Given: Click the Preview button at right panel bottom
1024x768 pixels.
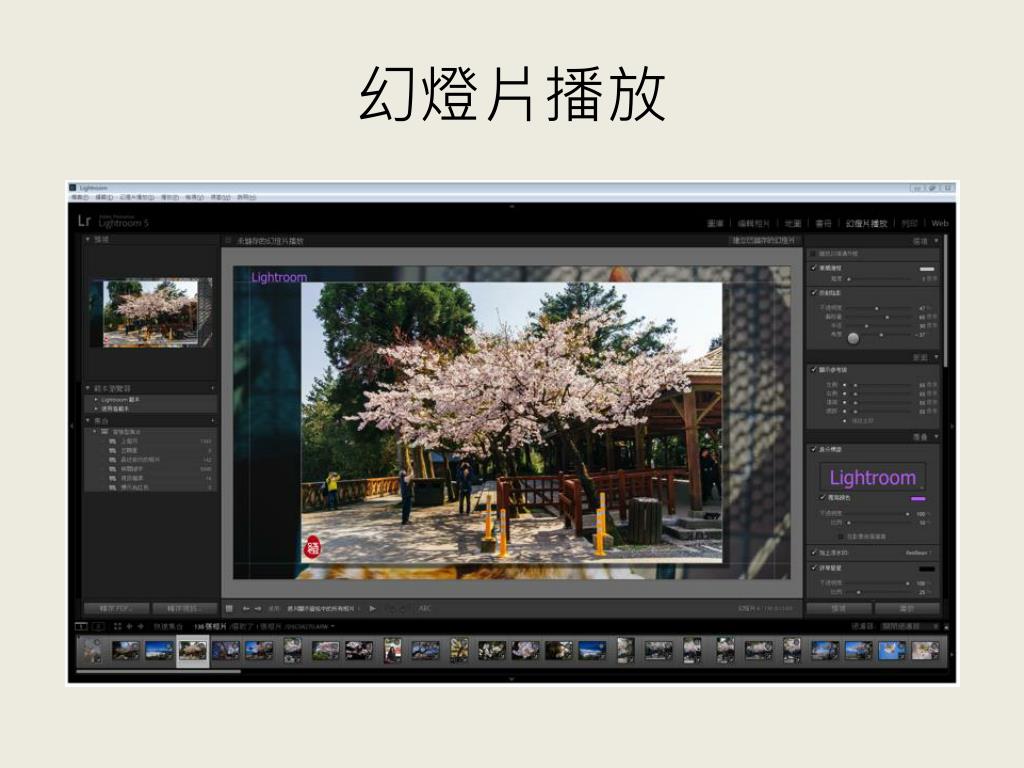Looking at the screenshot, I should (839, 609).
